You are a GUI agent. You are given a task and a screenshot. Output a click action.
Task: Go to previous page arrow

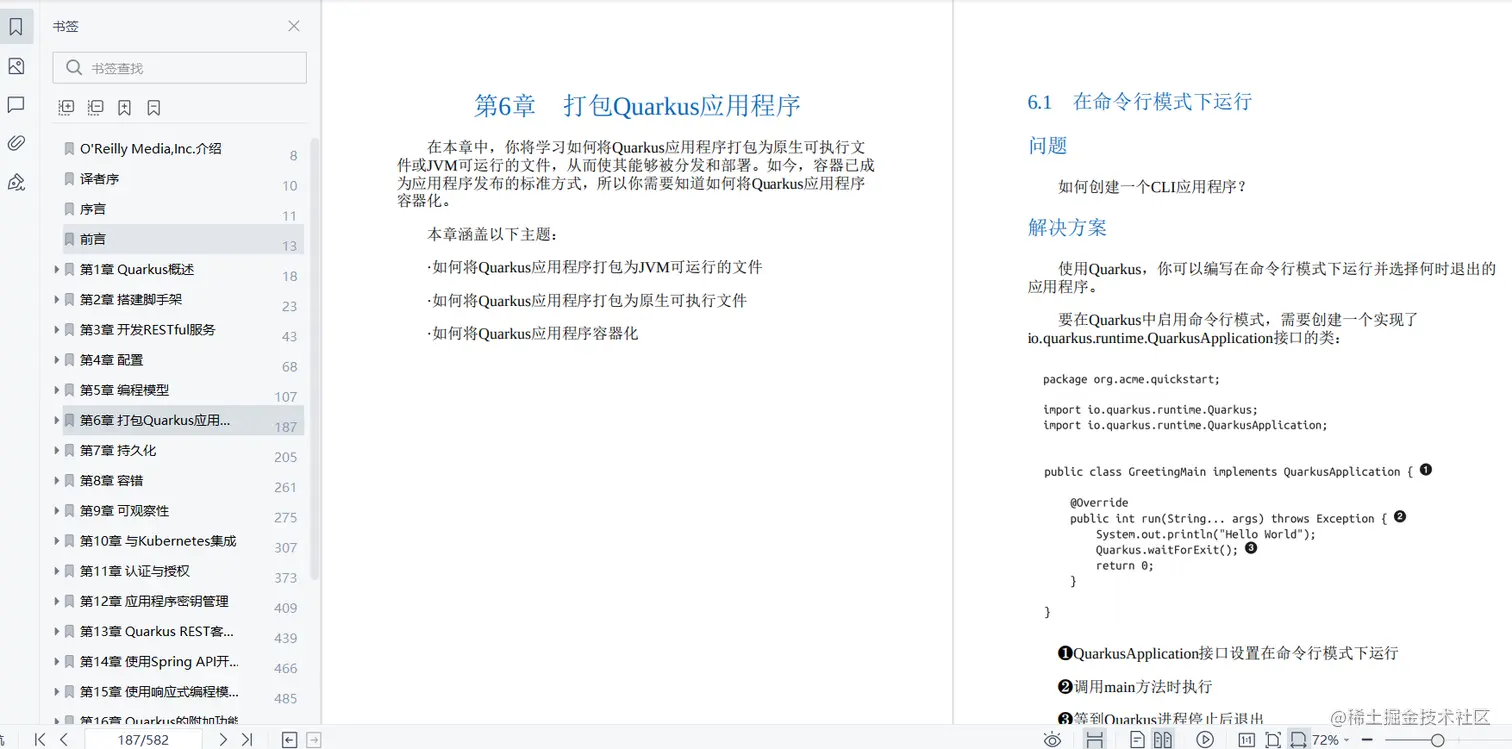pos(64,739)
